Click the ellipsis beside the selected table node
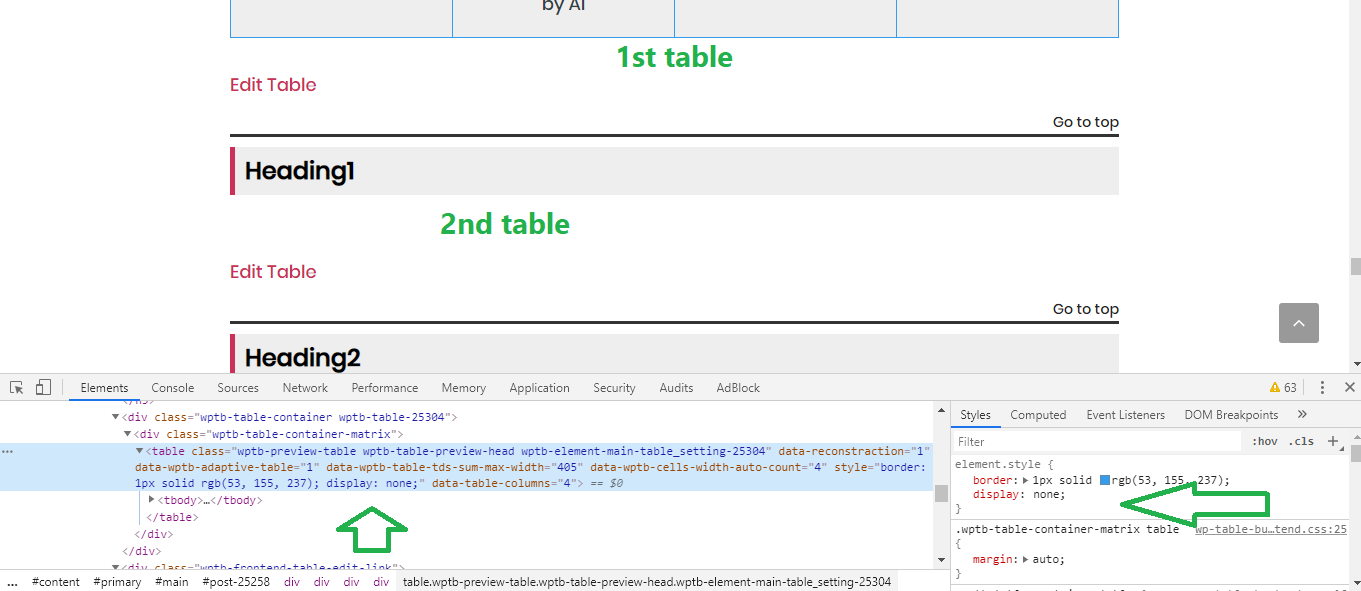 click(x=7, y=452)
